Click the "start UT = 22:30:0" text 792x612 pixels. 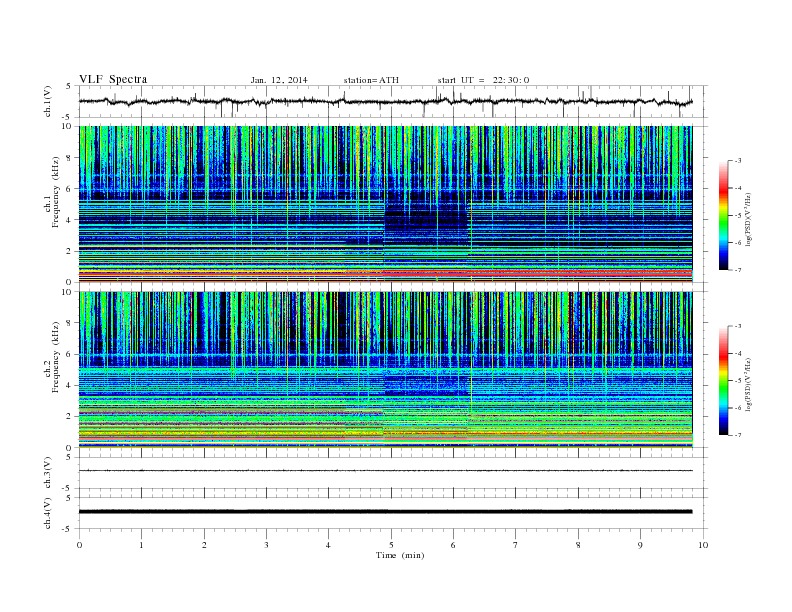483,80
